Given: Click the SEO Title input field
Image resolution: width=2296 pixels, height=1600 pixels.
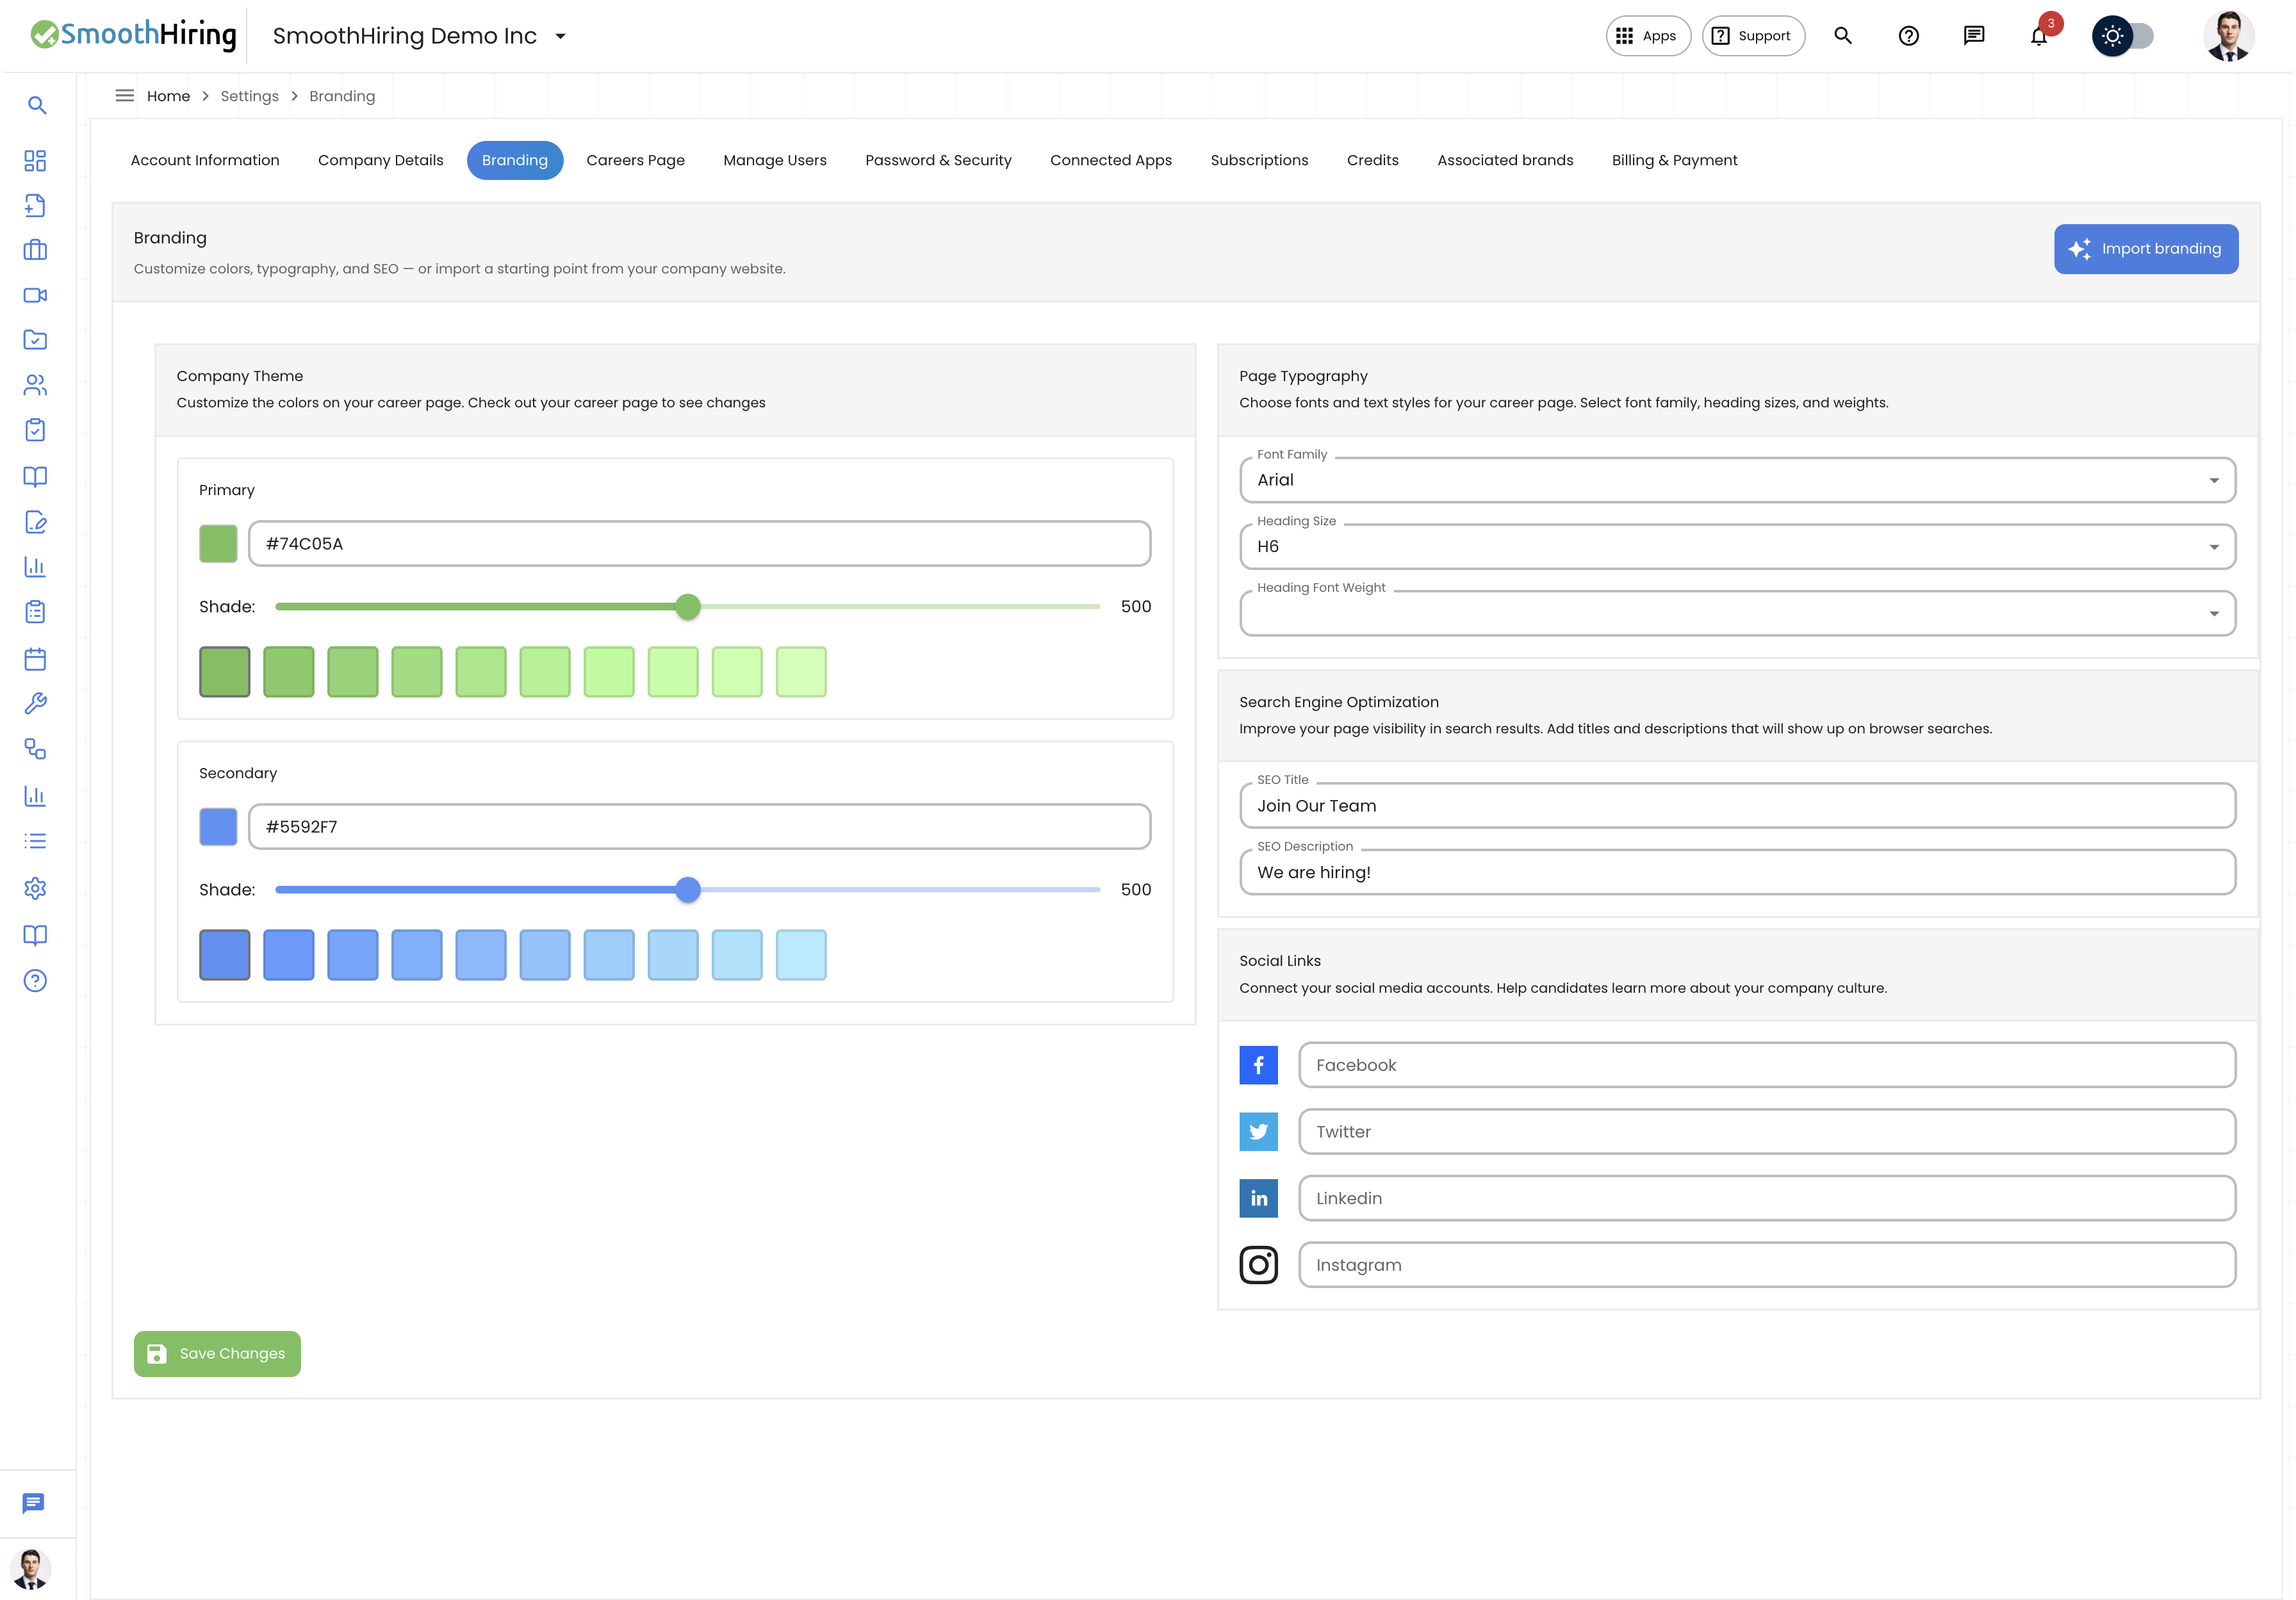Looking at the screenshot, I should (1738, 806).
